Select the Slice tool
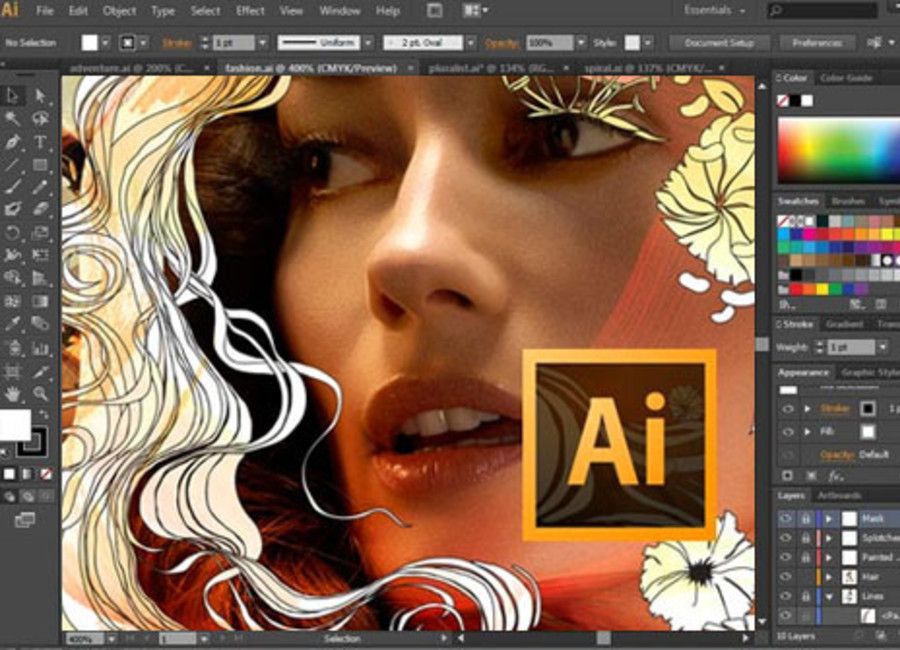The image size is (900, 650). (x=40, y=372)
